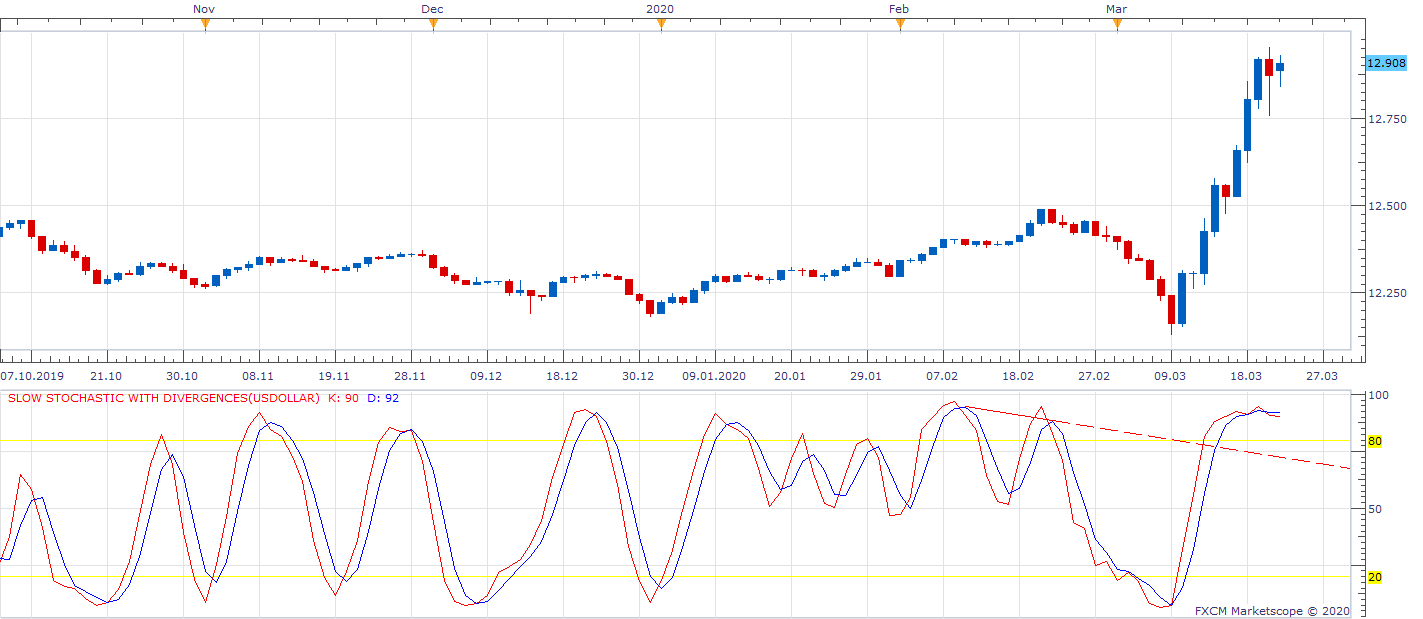Image resolution: width=1423 pixels, height=619 pixels.
Task: Click the 27.03 date axis label
Action: coord(1322,376)
